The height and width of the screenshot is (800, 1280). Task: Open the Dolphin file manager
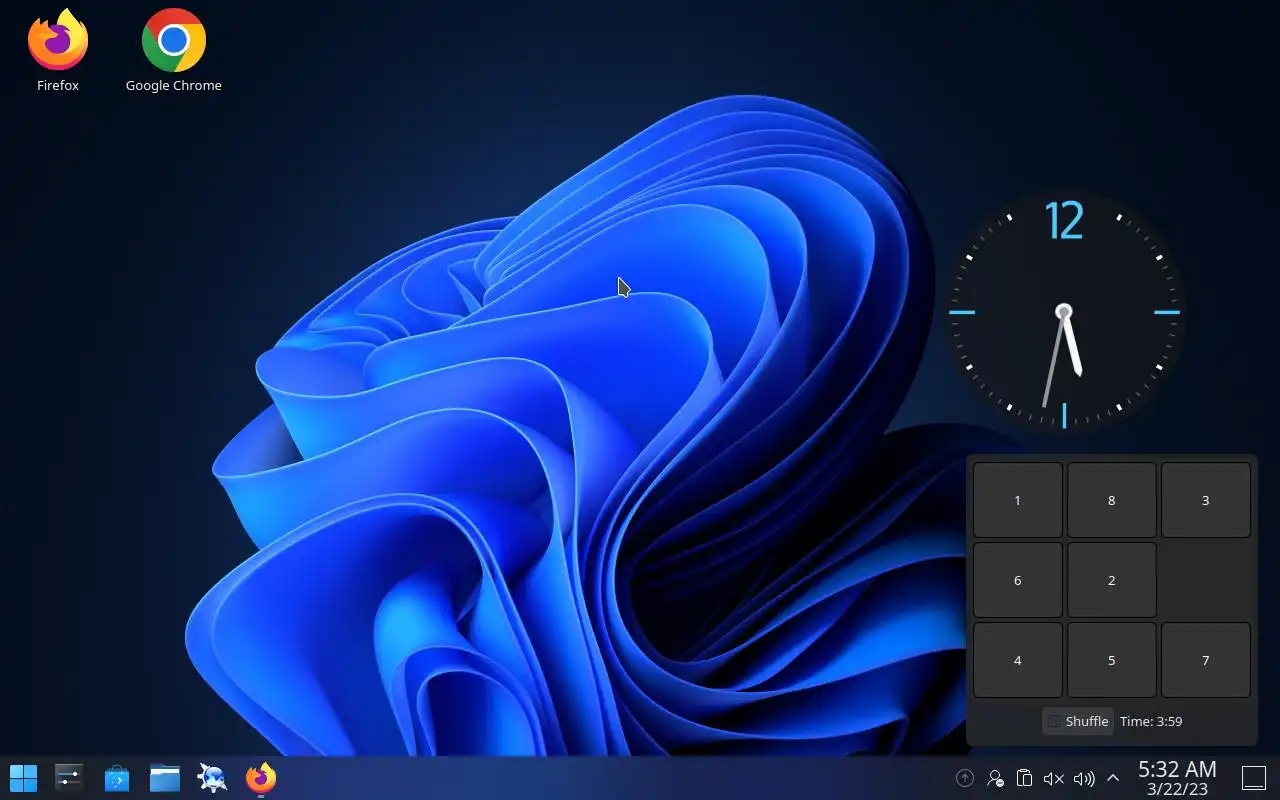(x=165, y=777)
